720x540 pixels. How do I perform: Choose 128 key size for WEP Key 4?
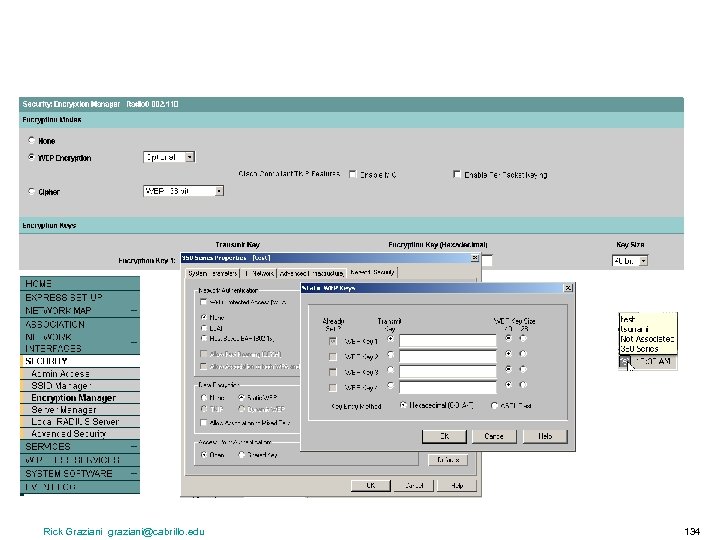[523, 385]
